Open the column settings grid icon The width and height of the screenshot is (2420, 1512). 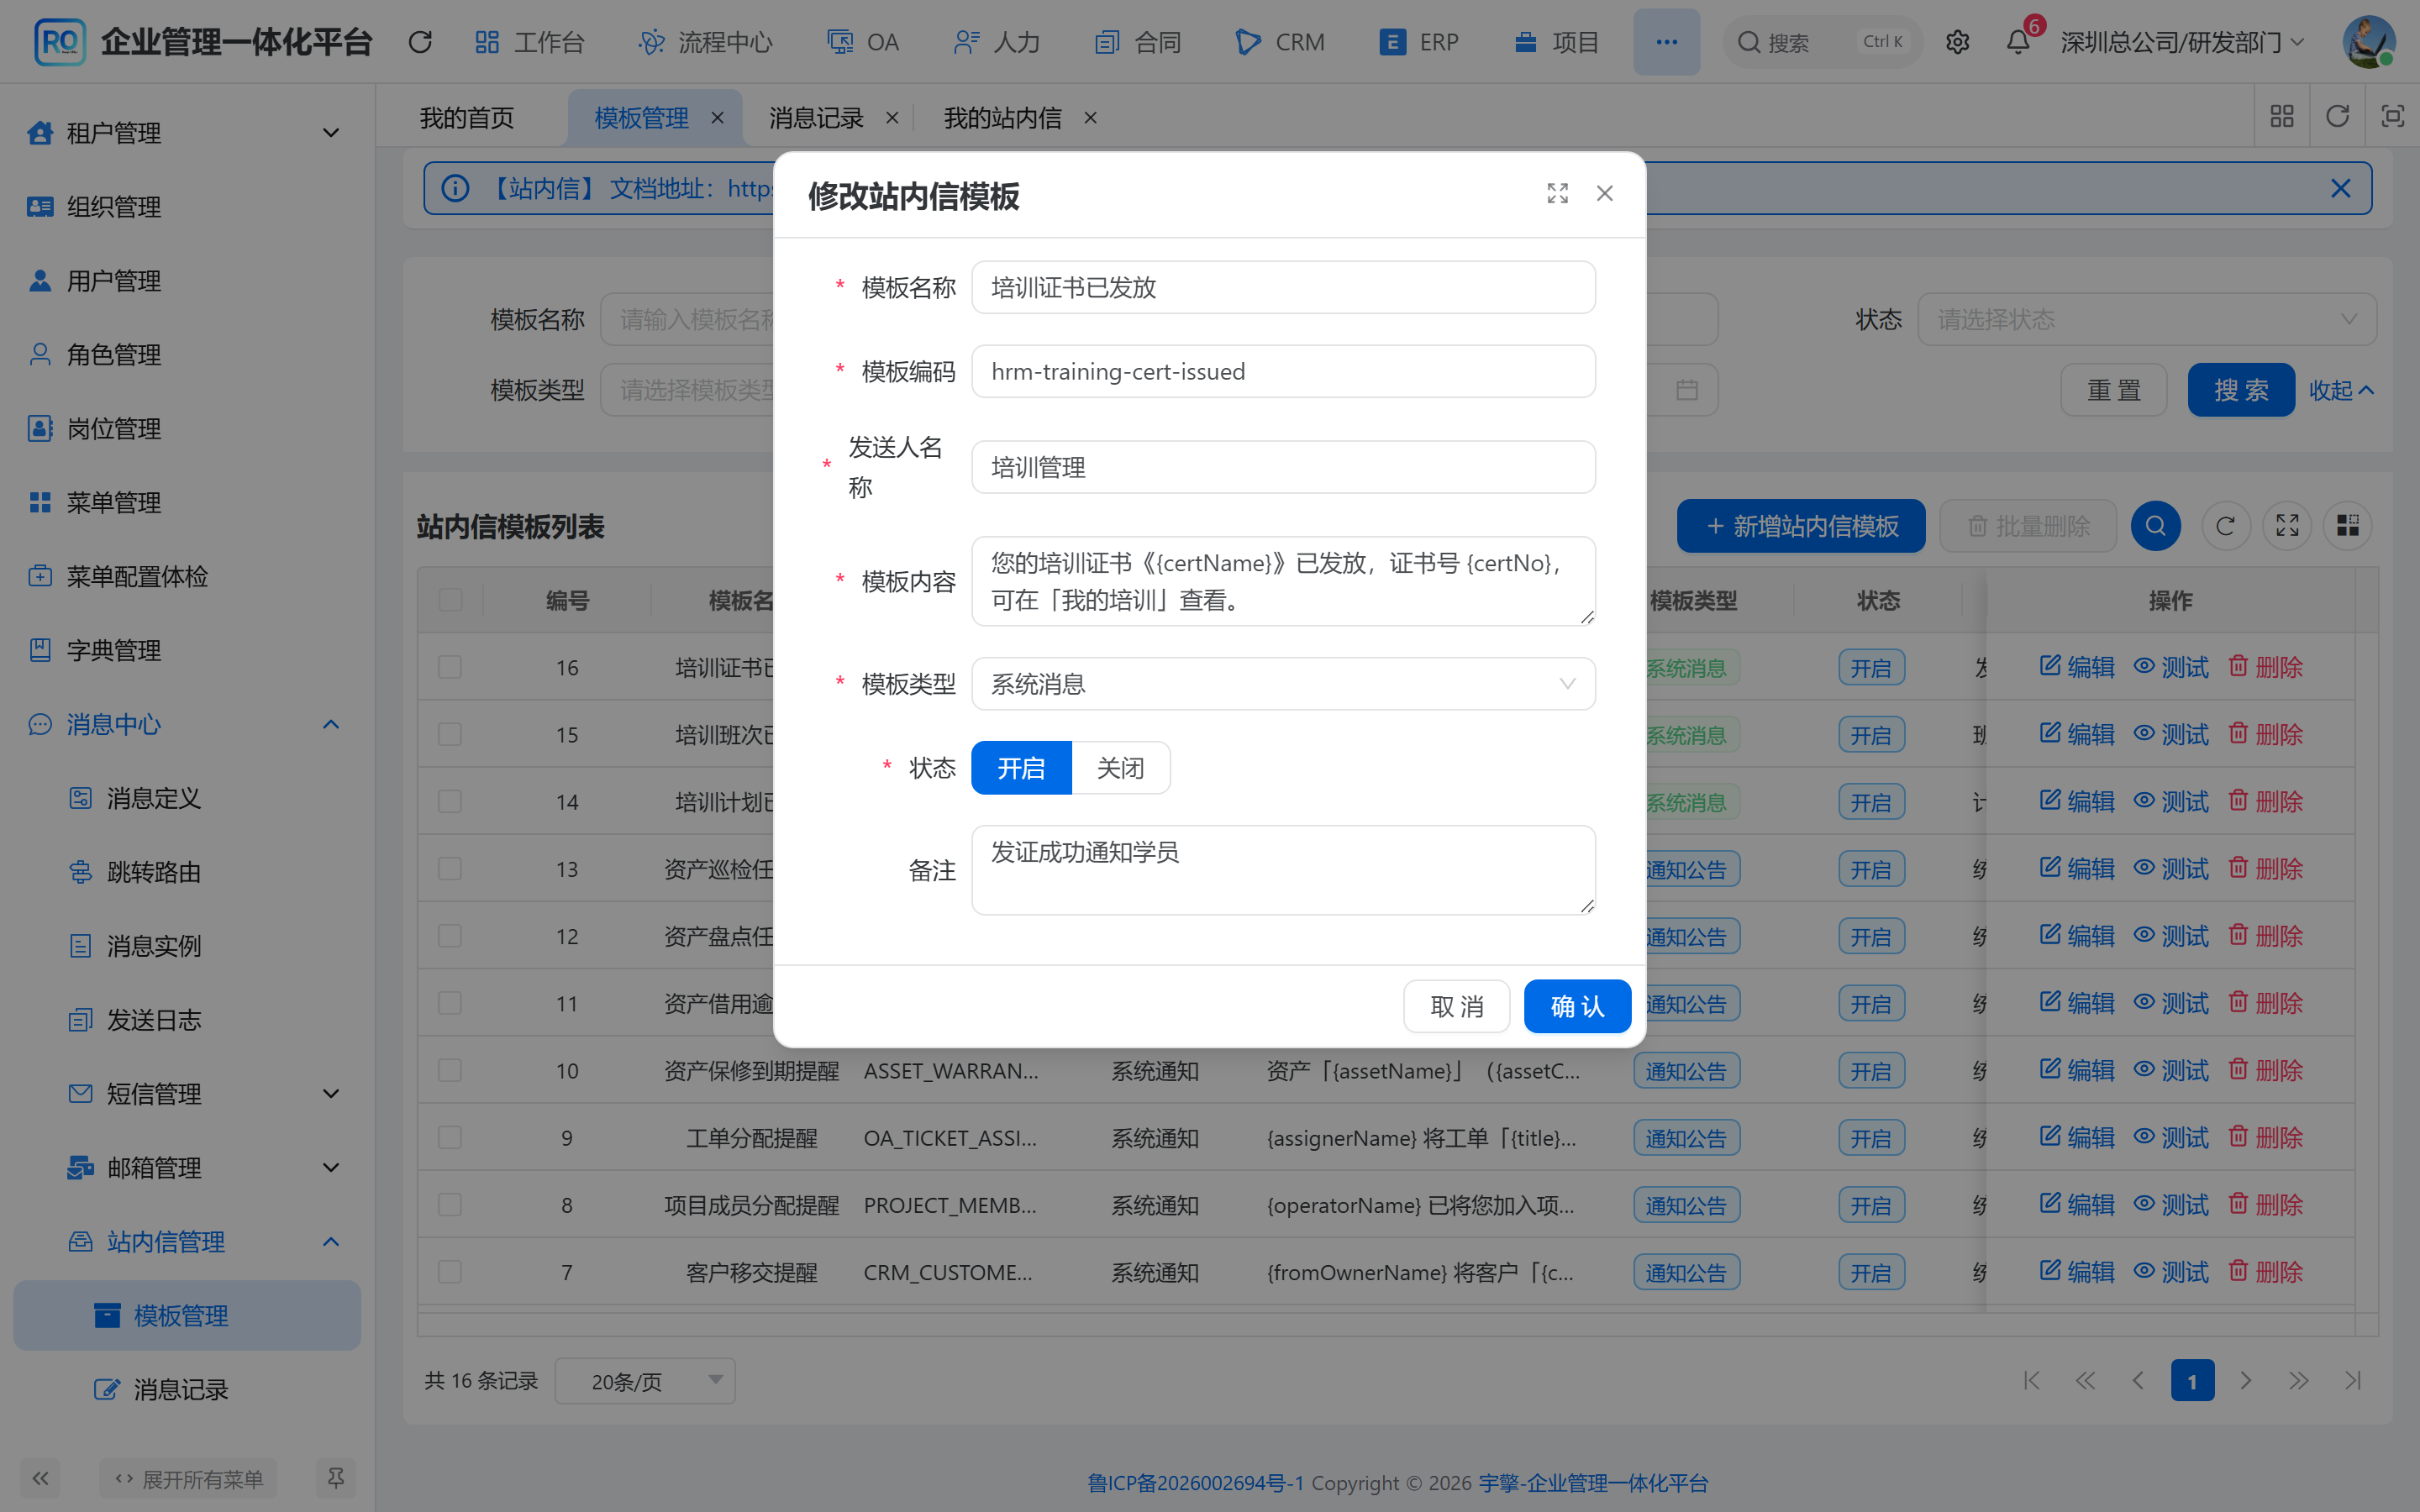tap(2347, 526)
